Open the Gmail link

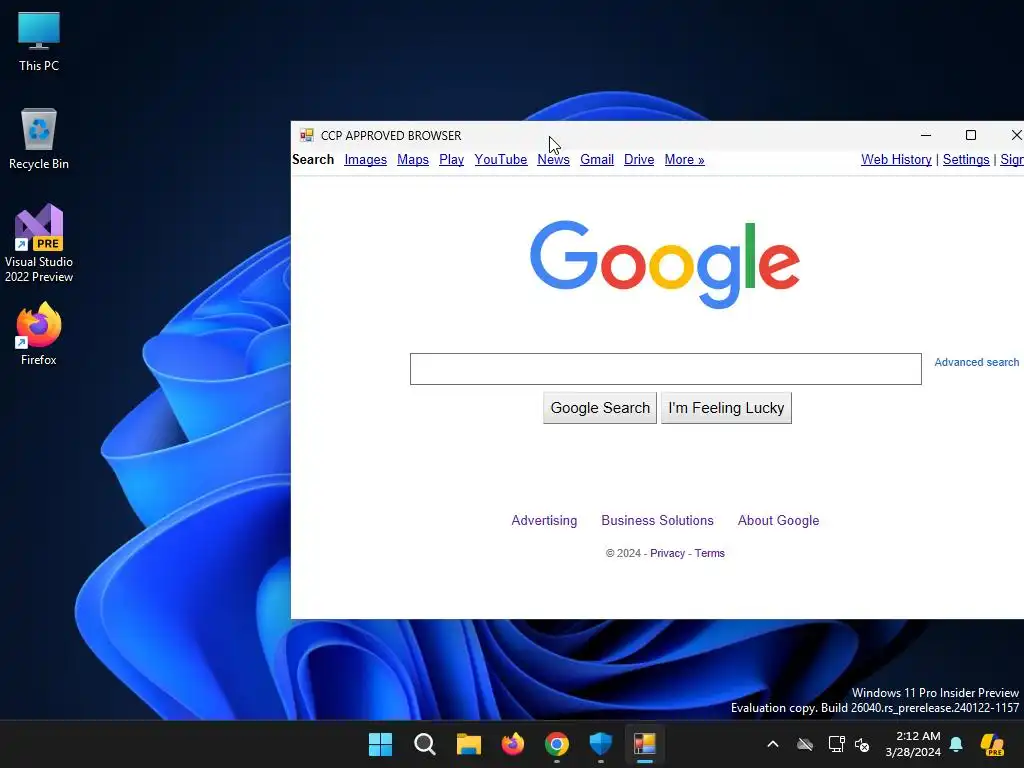[x=597, y=160]
